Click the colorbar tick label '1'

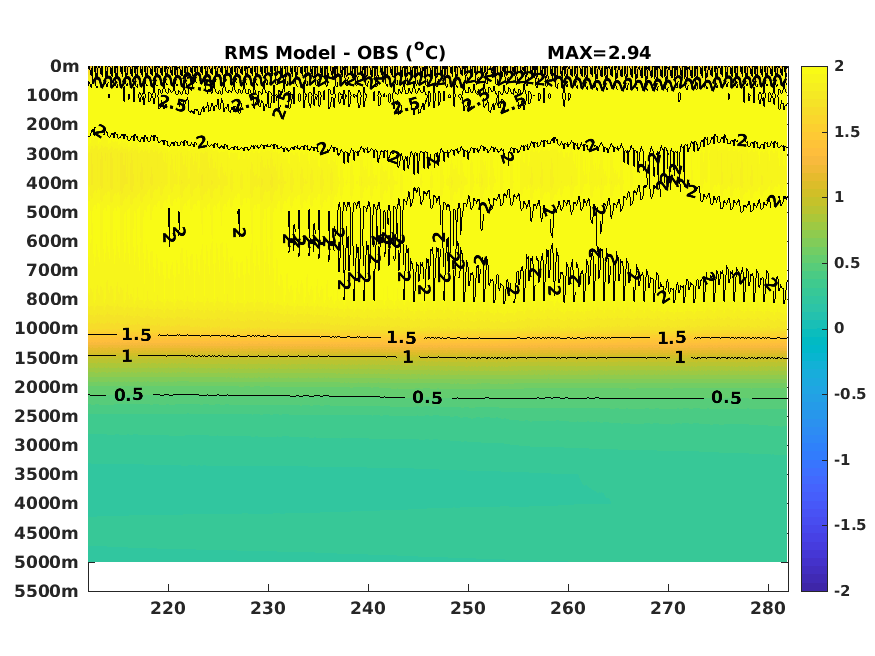[839, 197]
